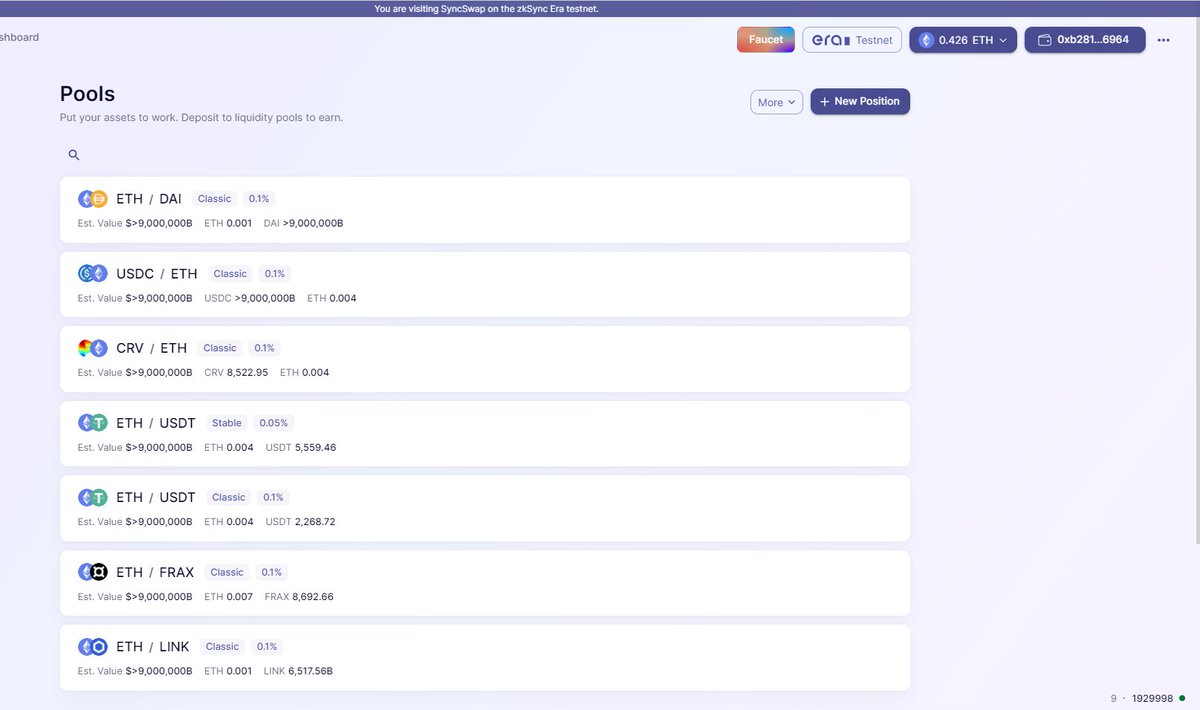This screenshot has width=1200, height=710.
Task: Open the CRV / ETH pool row
Action: [x=485, y=359]
